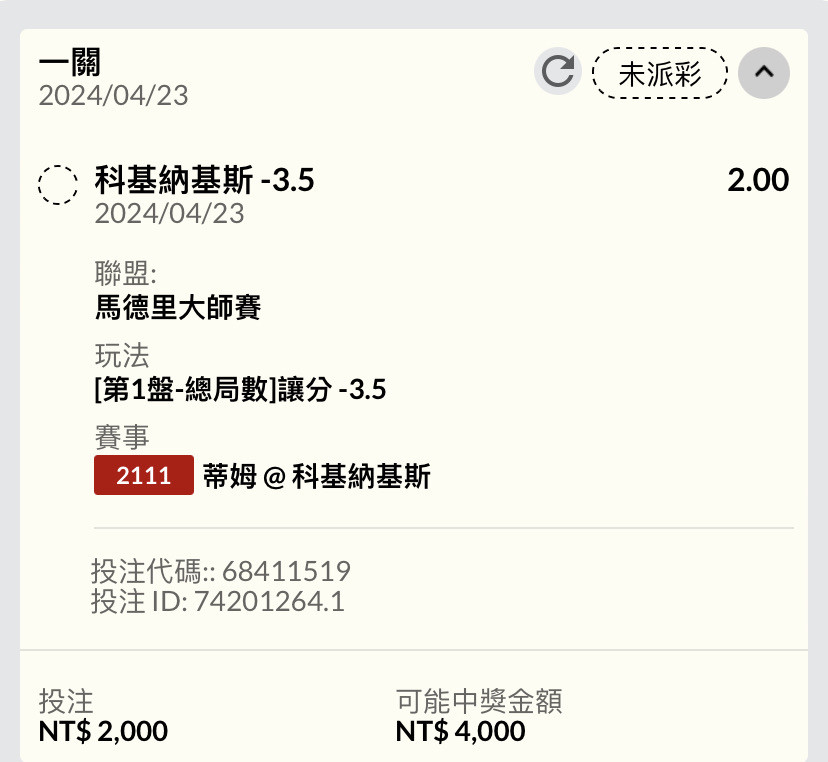Click the bet title 科基納基斯 -3.5
Image resolution: width=828 pixels, height=762 pixels.
204,180
